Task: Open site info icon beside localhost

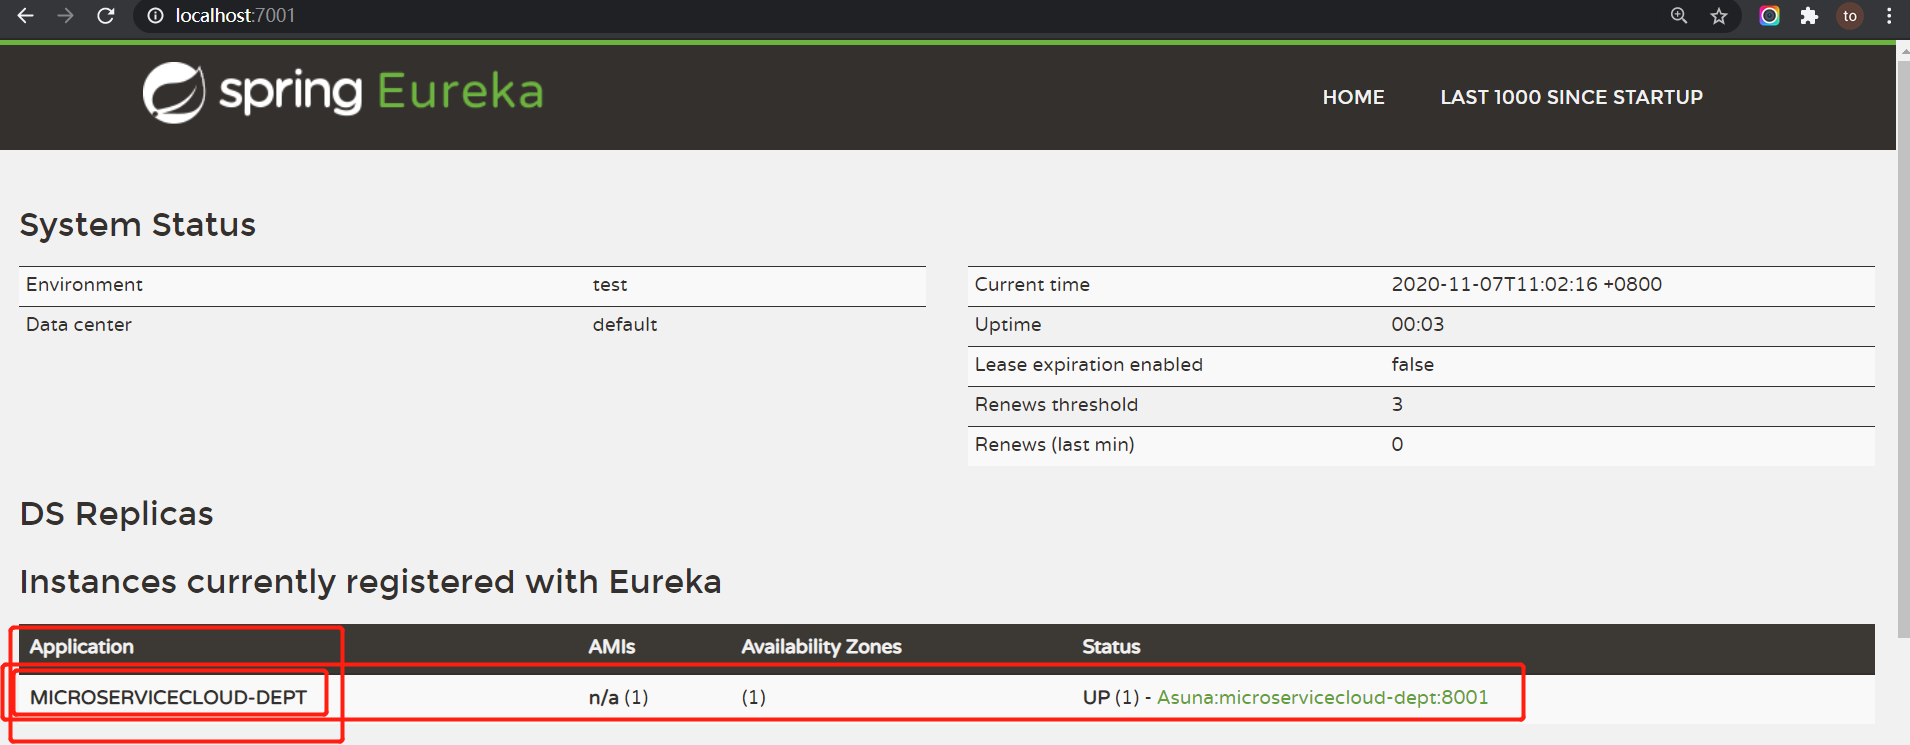Action: click(x=155, y=16)
